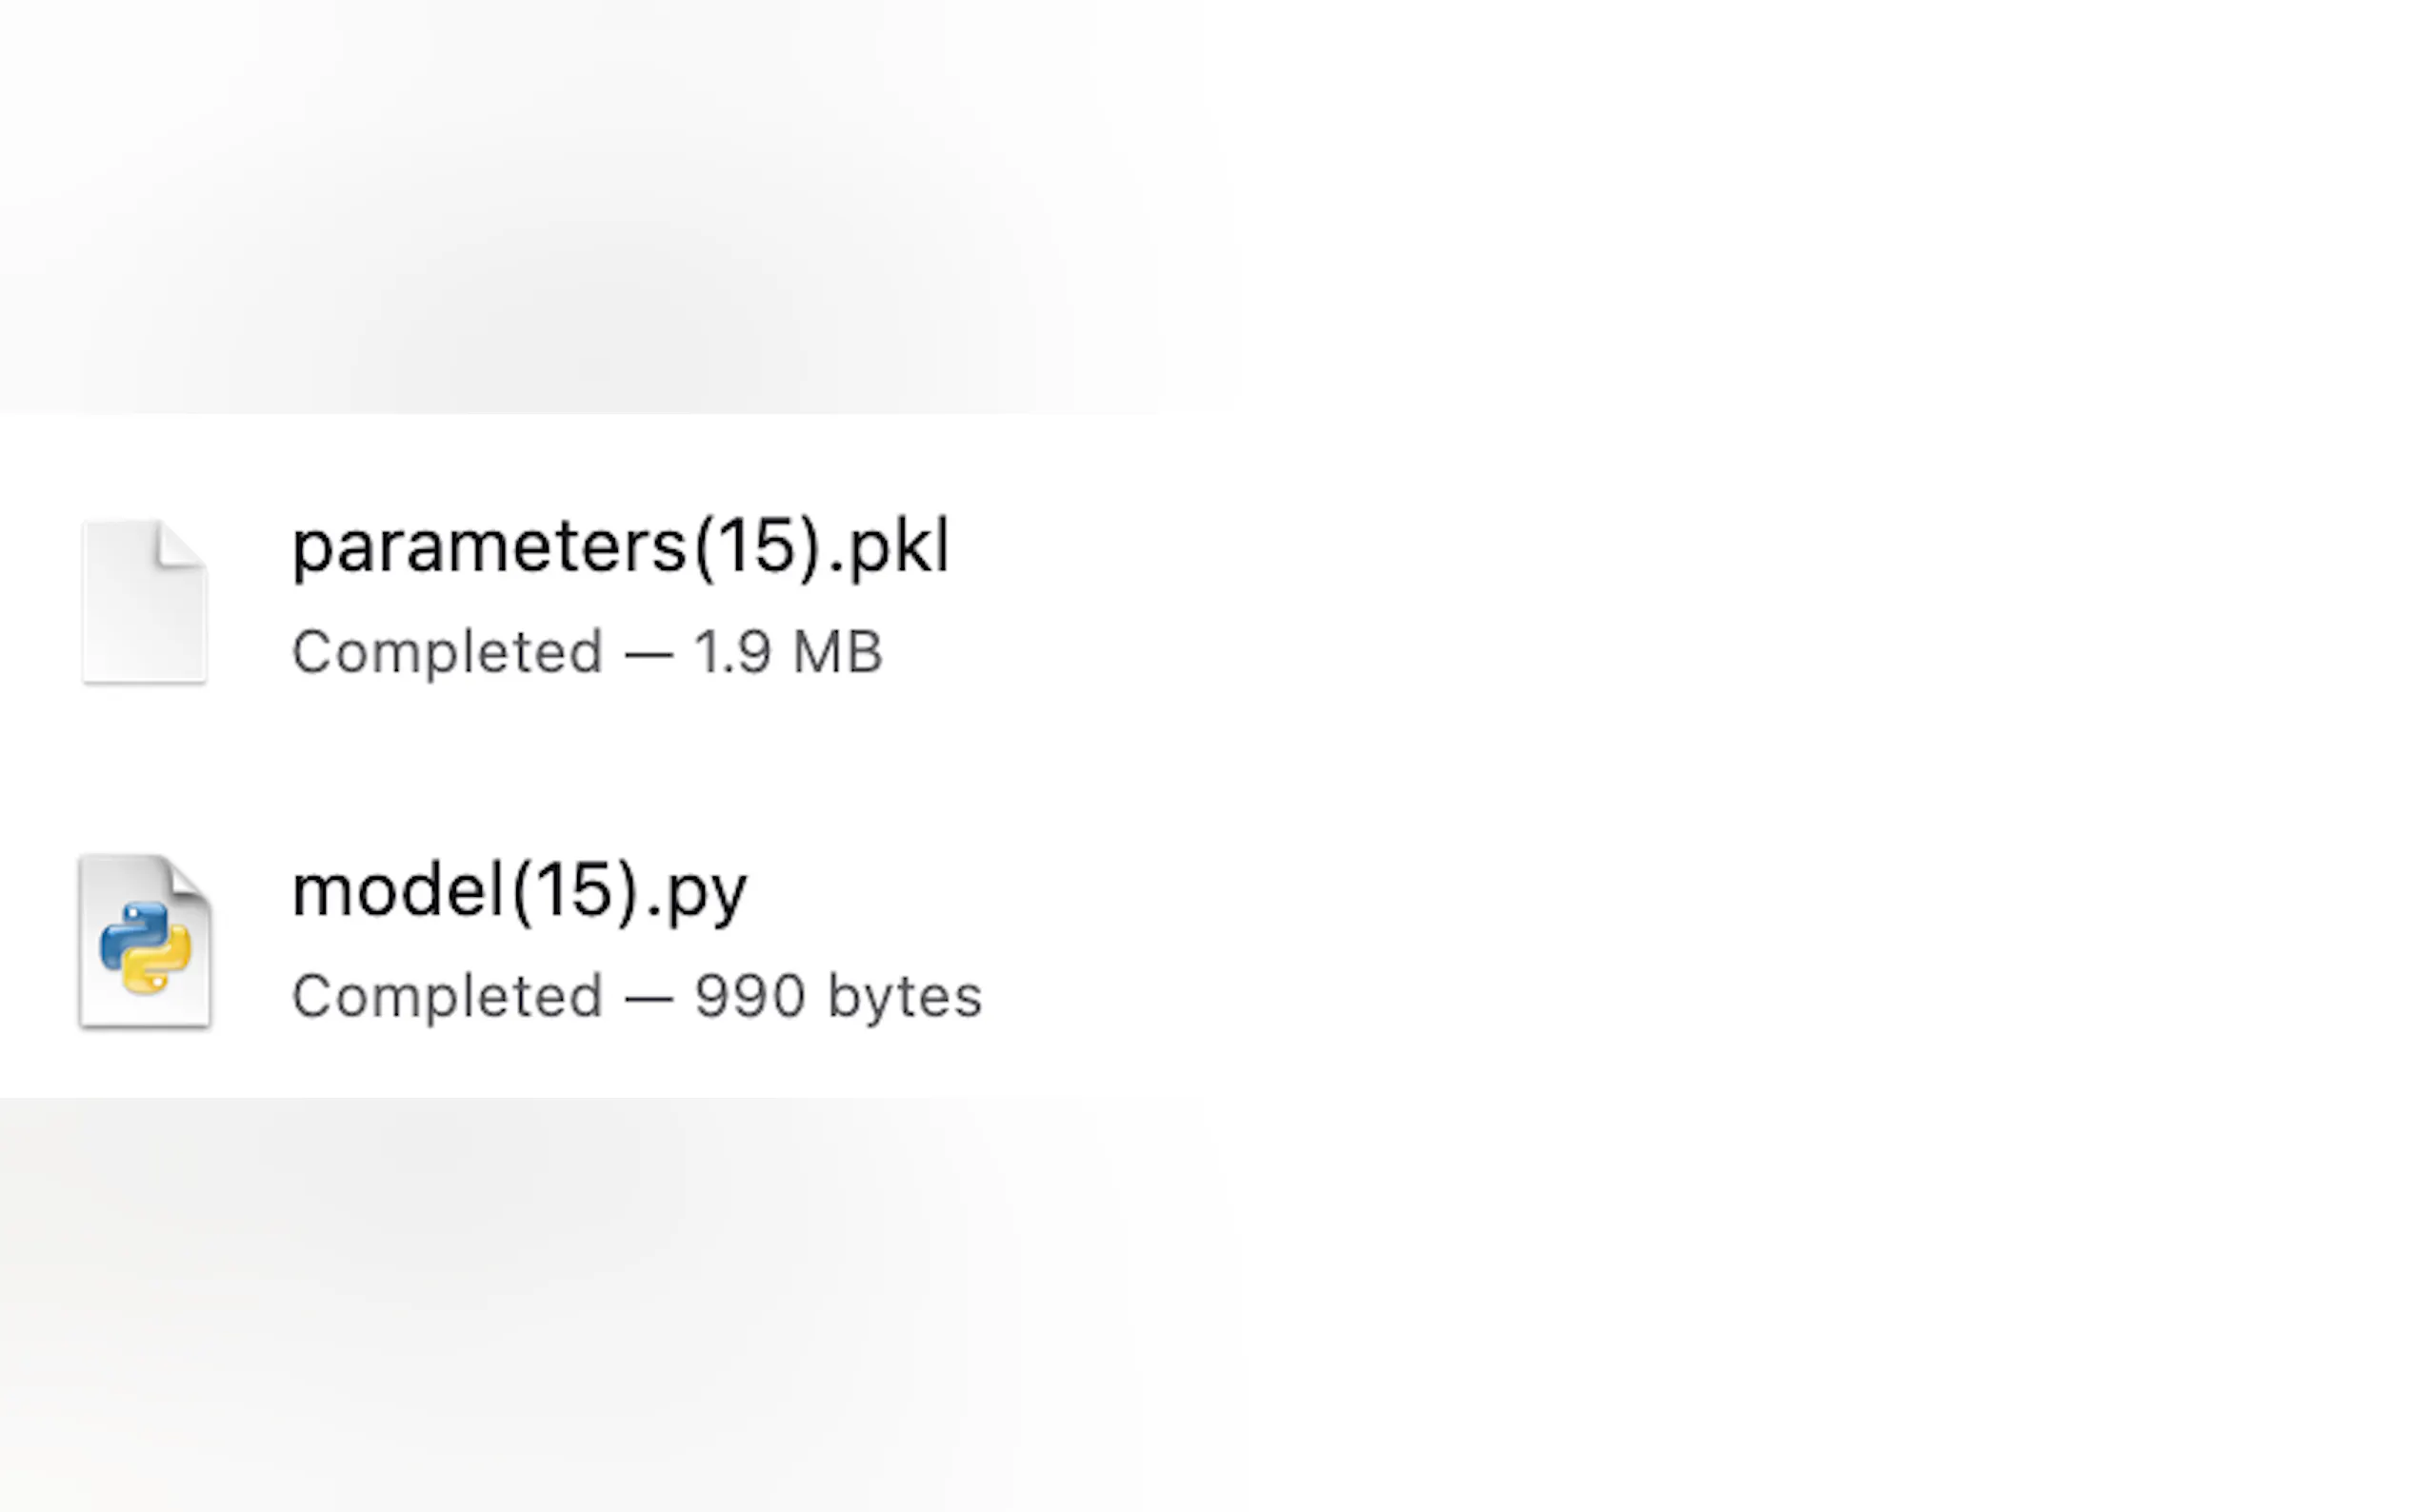Click the word Completed under model(15).py

tap(447, 996)
